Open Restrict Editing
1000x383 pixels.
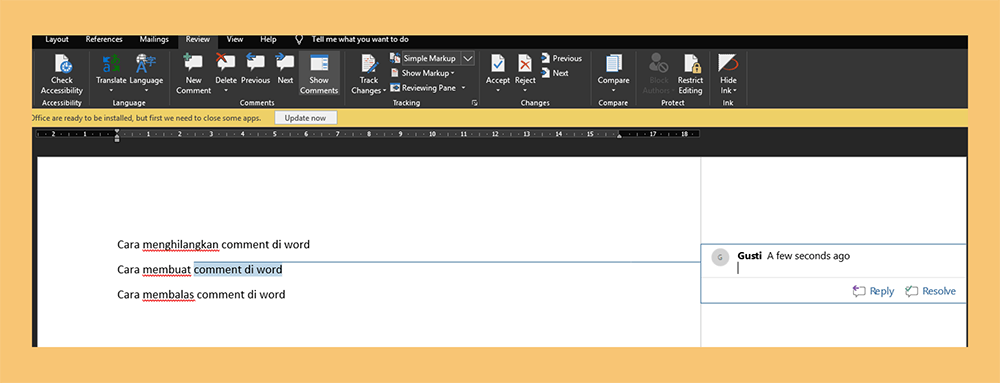(691, 75)
